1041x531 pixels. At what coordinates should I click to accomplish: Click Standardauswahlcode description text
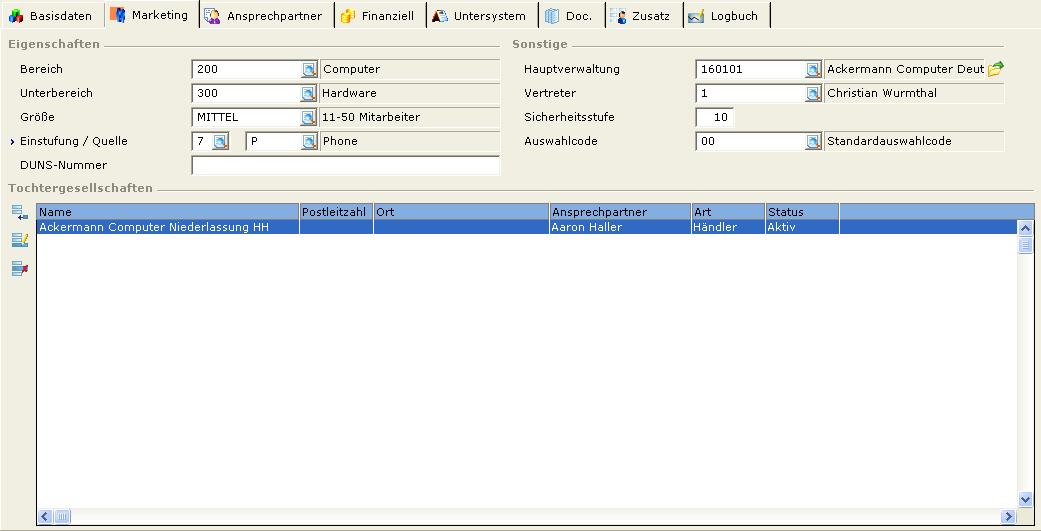pyautogui.click(x=889, y=141)
